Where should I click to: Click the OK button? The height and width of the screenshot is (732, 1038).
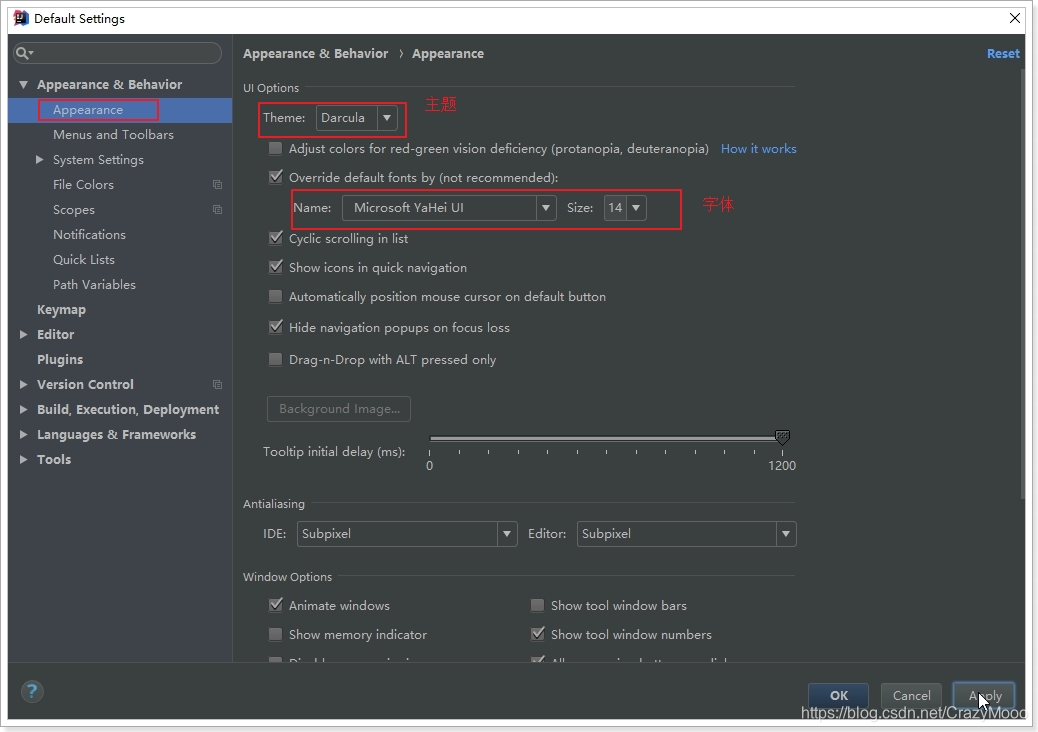pos(838,696)
